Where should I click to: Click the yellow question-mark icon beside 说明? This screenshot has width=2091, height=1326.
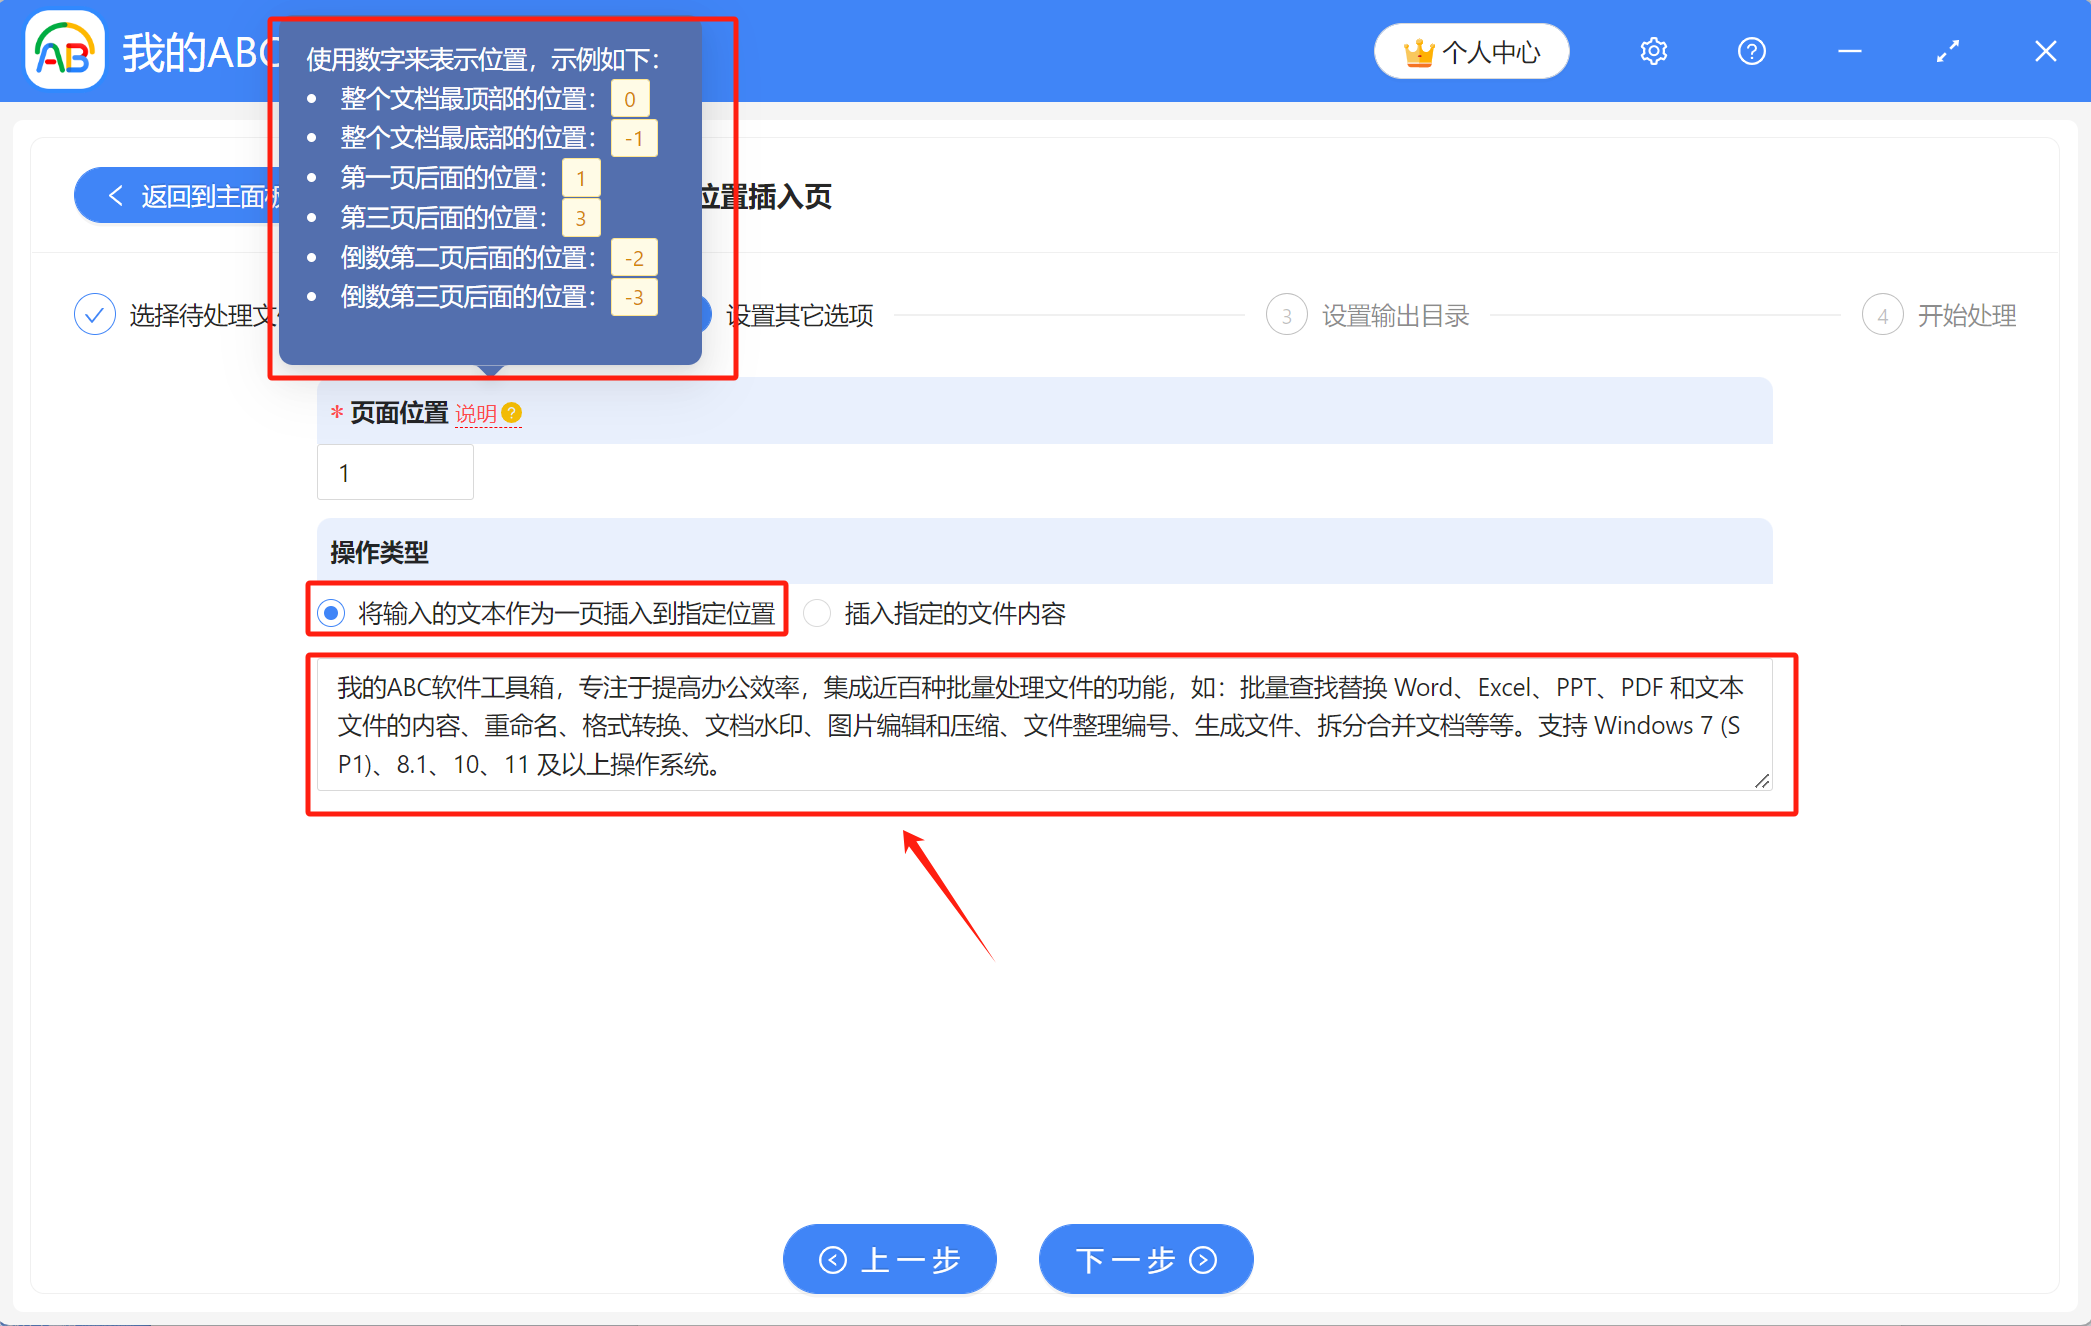[512, 411]
